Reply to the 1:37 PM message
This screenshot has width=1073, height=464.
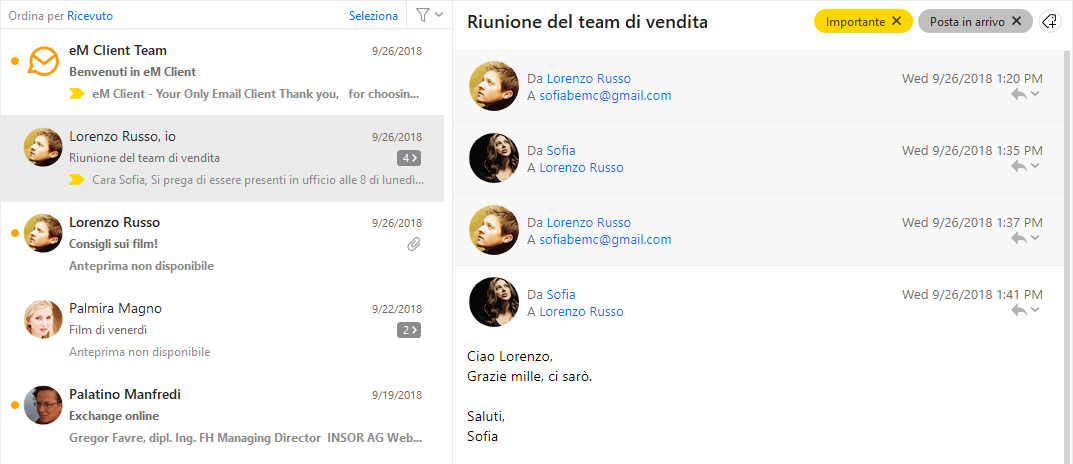1019,238
